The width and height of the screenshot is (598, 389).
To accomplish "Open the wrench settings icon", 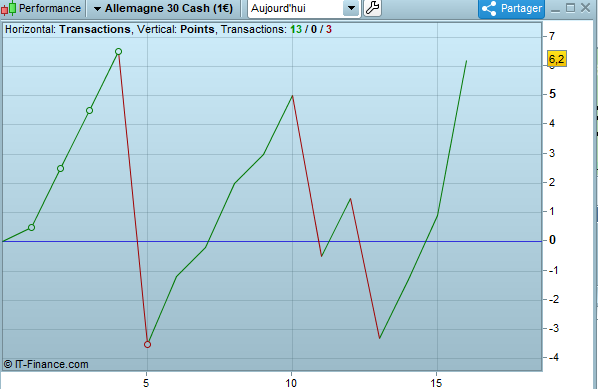I will coord(372,8).
